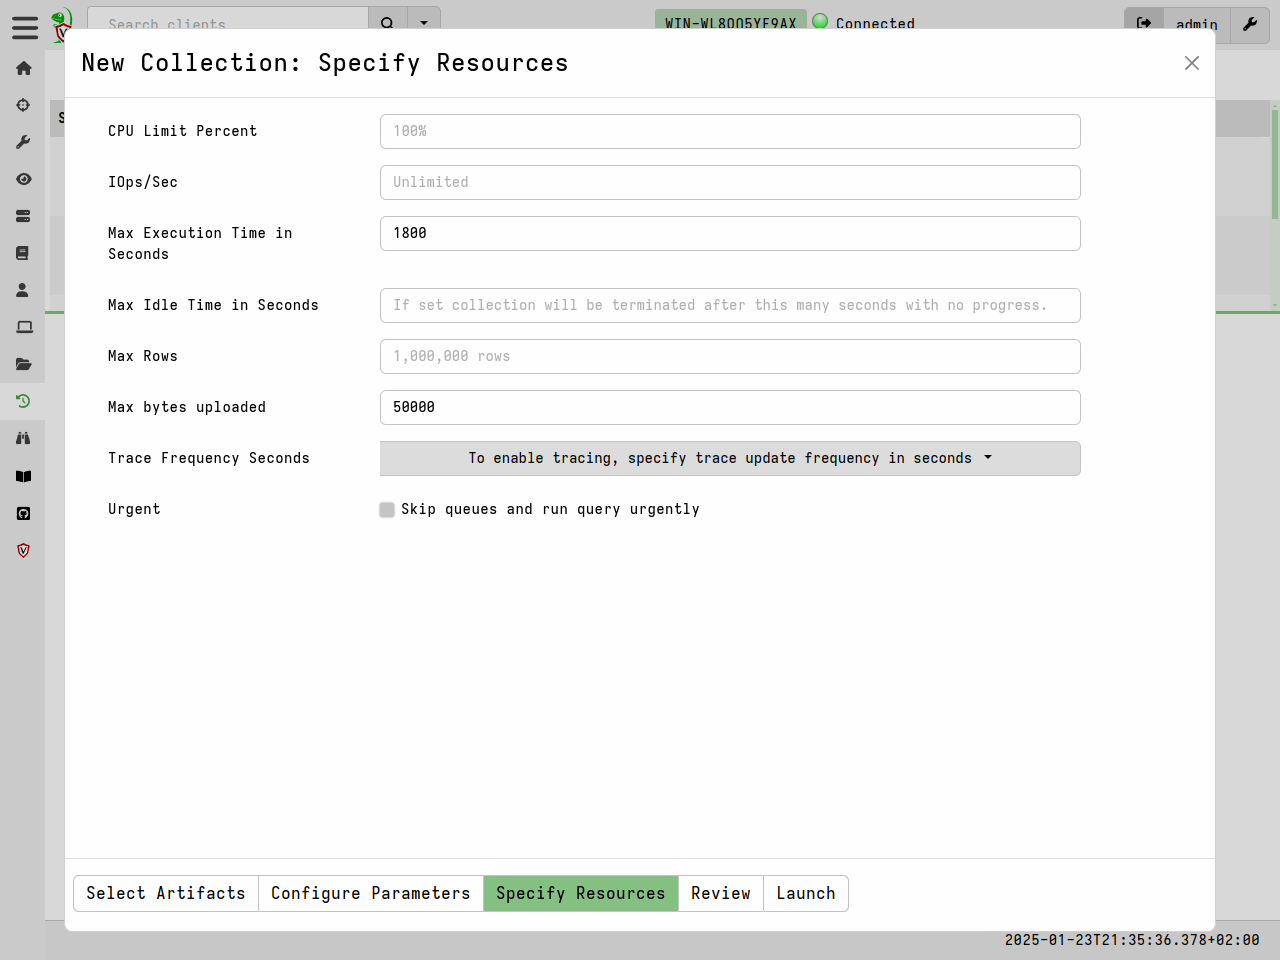Go to the Select Artifacts step
This screenshot has height=960, width=1280.
[165, 893]
